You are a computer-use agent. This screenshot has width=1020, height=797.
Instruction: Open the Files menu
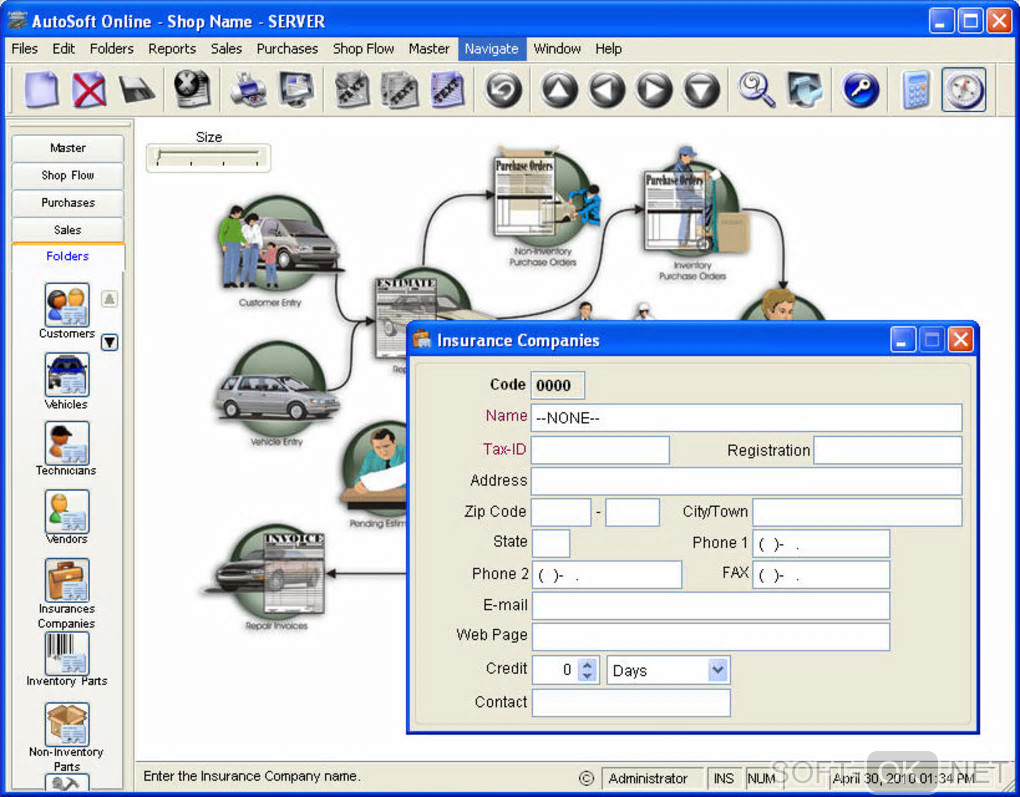[25, 49]
